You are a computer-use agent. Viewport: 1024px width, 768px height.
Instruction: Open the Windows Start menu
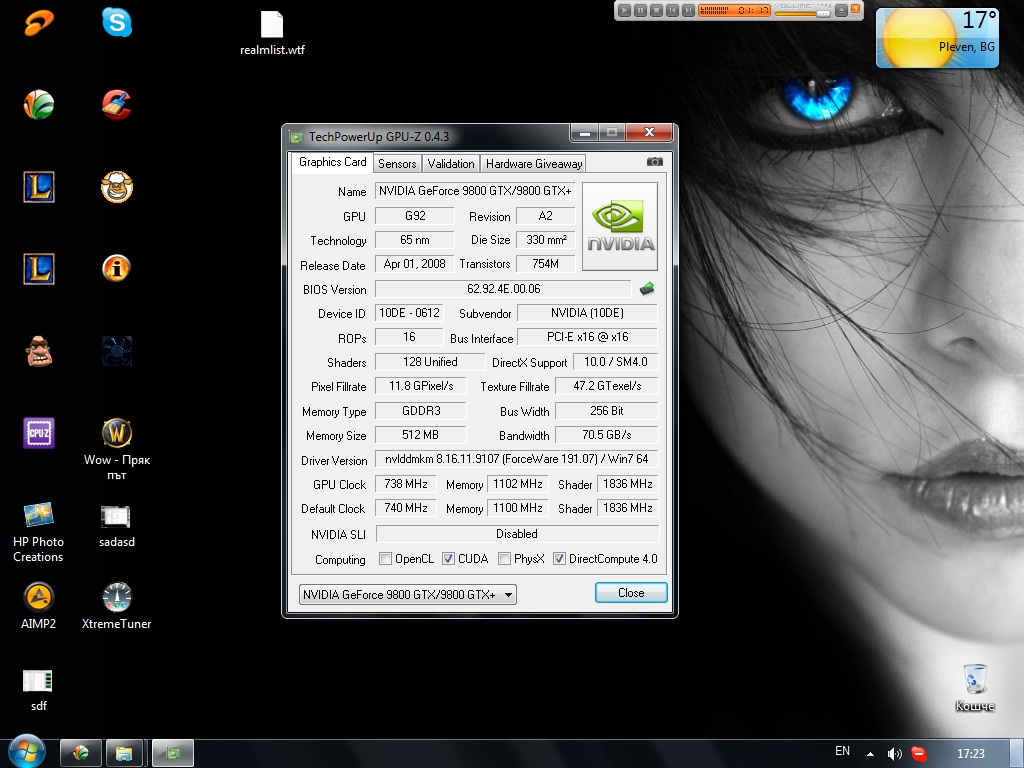[26, 751]
